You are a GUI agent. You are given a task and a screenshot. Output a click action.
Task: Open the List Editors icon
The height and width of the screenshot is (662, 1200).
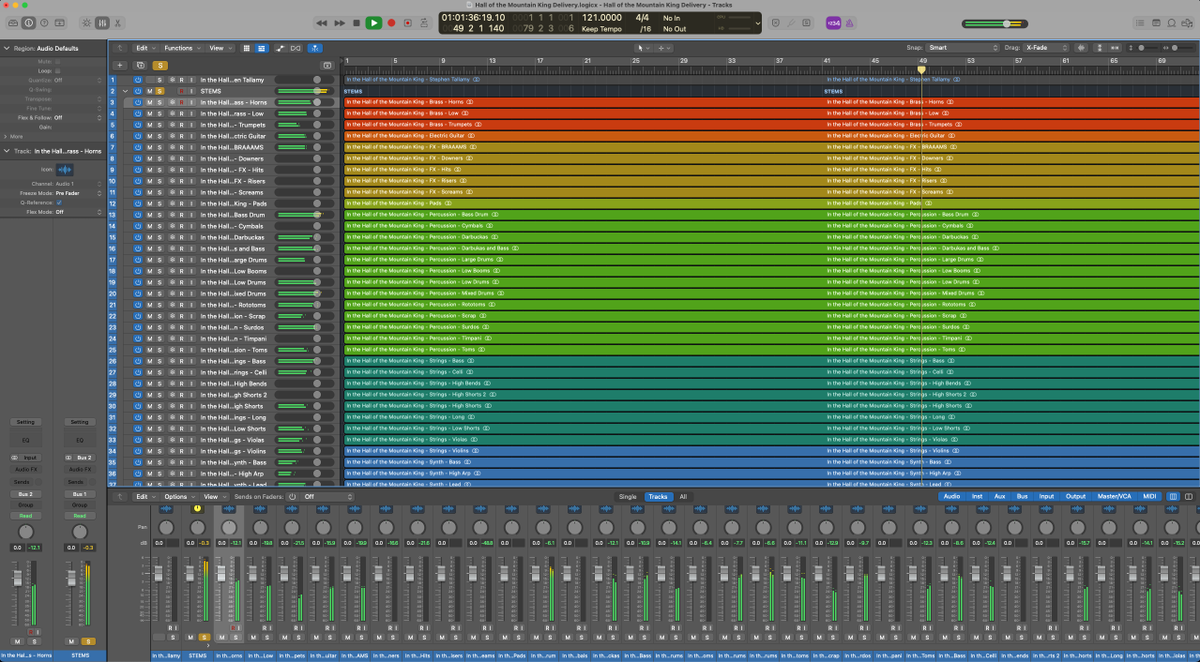coord(1140,23)
